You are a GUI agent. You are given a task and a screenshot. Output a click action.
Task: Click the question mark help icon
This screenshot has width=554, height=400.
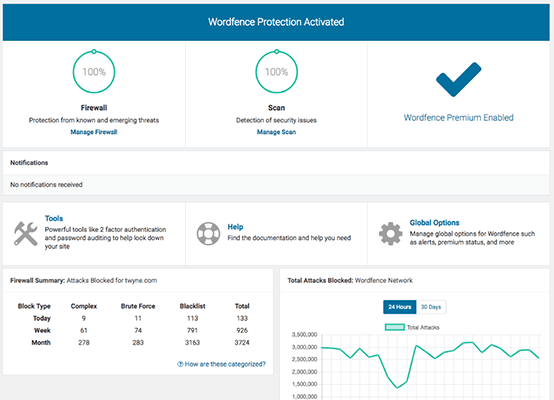pyautogui.click(x=180, y=364)
